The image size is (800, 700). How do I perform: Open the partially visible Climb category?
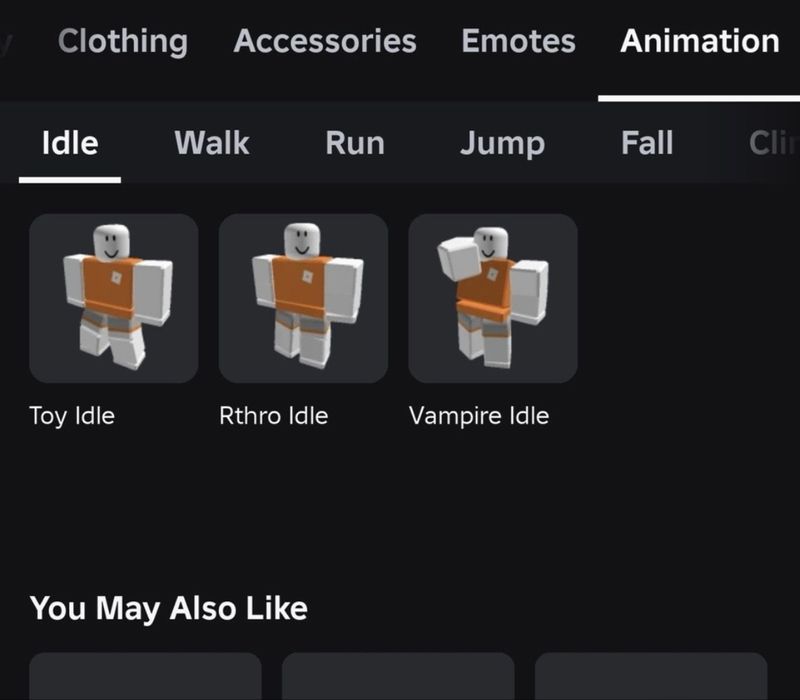click(774, 143)
